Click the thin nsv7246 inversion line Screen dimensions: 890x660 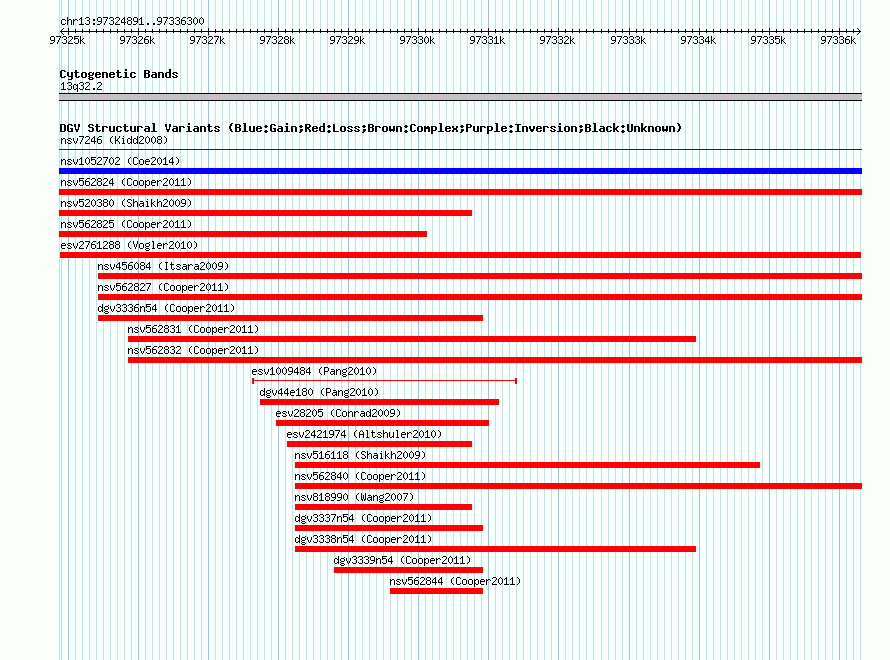(460, 150)
